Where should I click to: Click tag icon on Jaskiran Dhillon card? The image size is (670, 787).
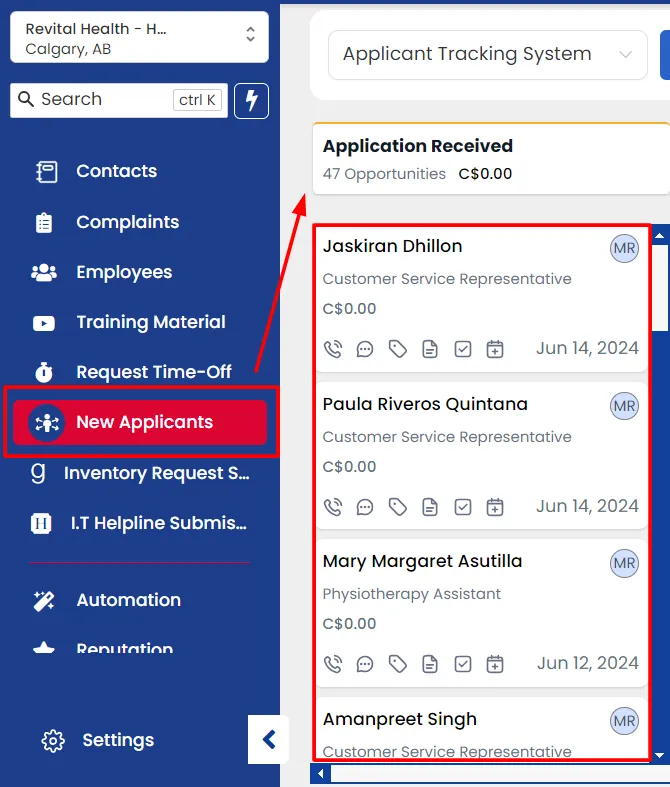coord(397,349)
